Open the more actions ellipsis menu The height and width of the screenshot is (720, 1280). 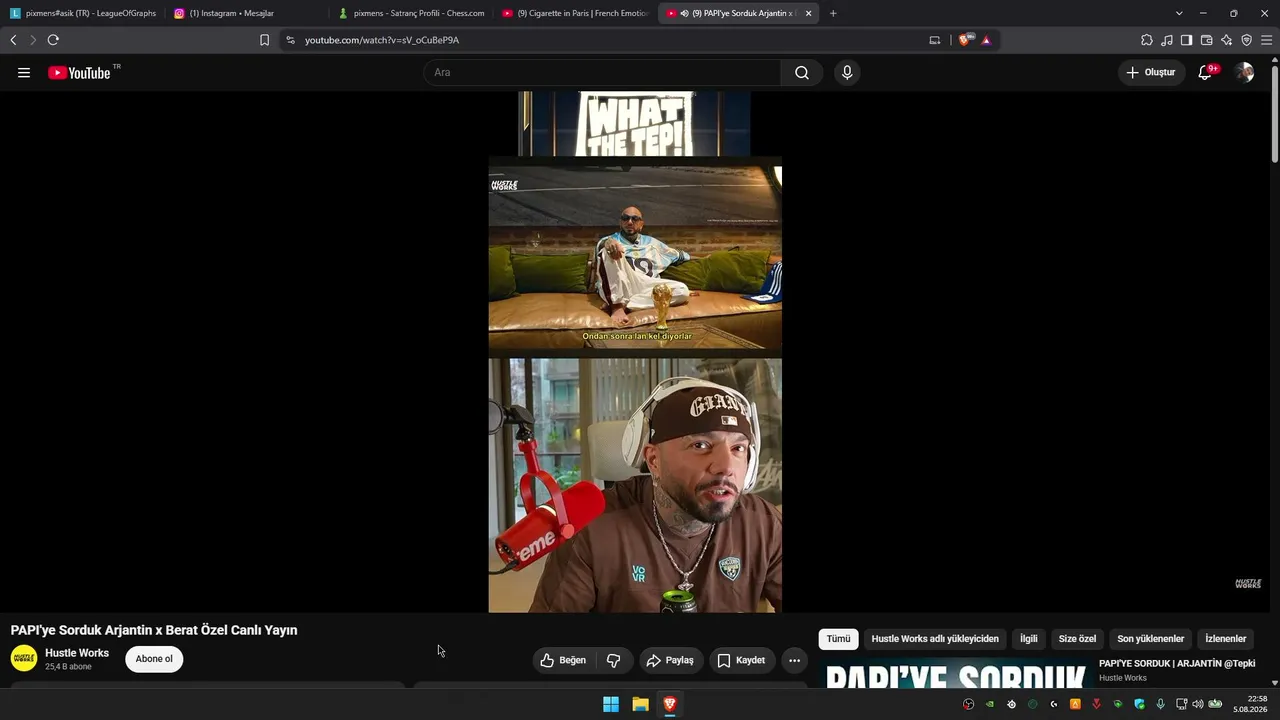tap(794, 660)
